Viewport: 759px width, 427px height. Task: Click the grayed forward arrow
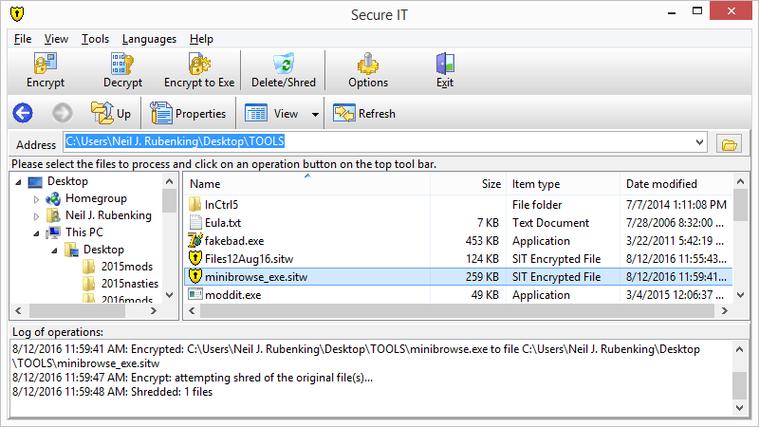pos(62,113)
